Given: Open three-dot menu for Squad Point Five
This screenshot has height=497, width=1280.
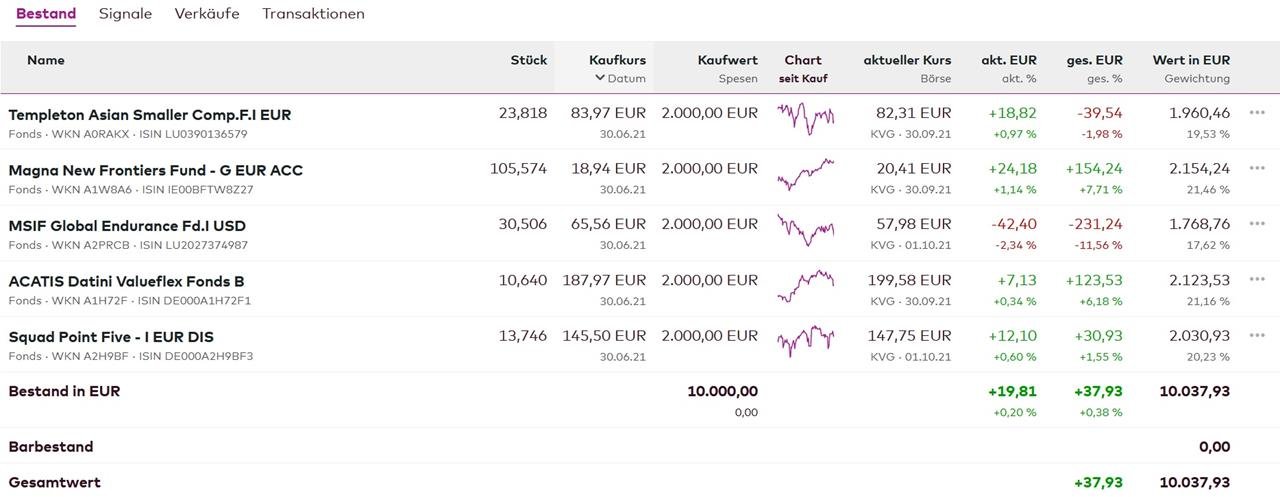Looking at the screenshot, I should coord(1257,336).
